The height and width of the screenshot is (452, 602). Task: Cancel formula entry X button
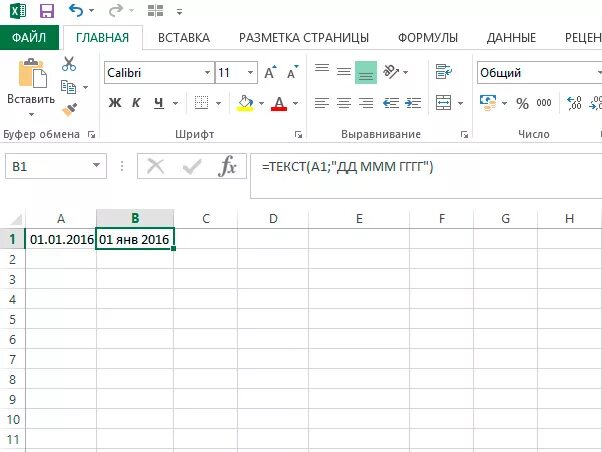point(155,166)
